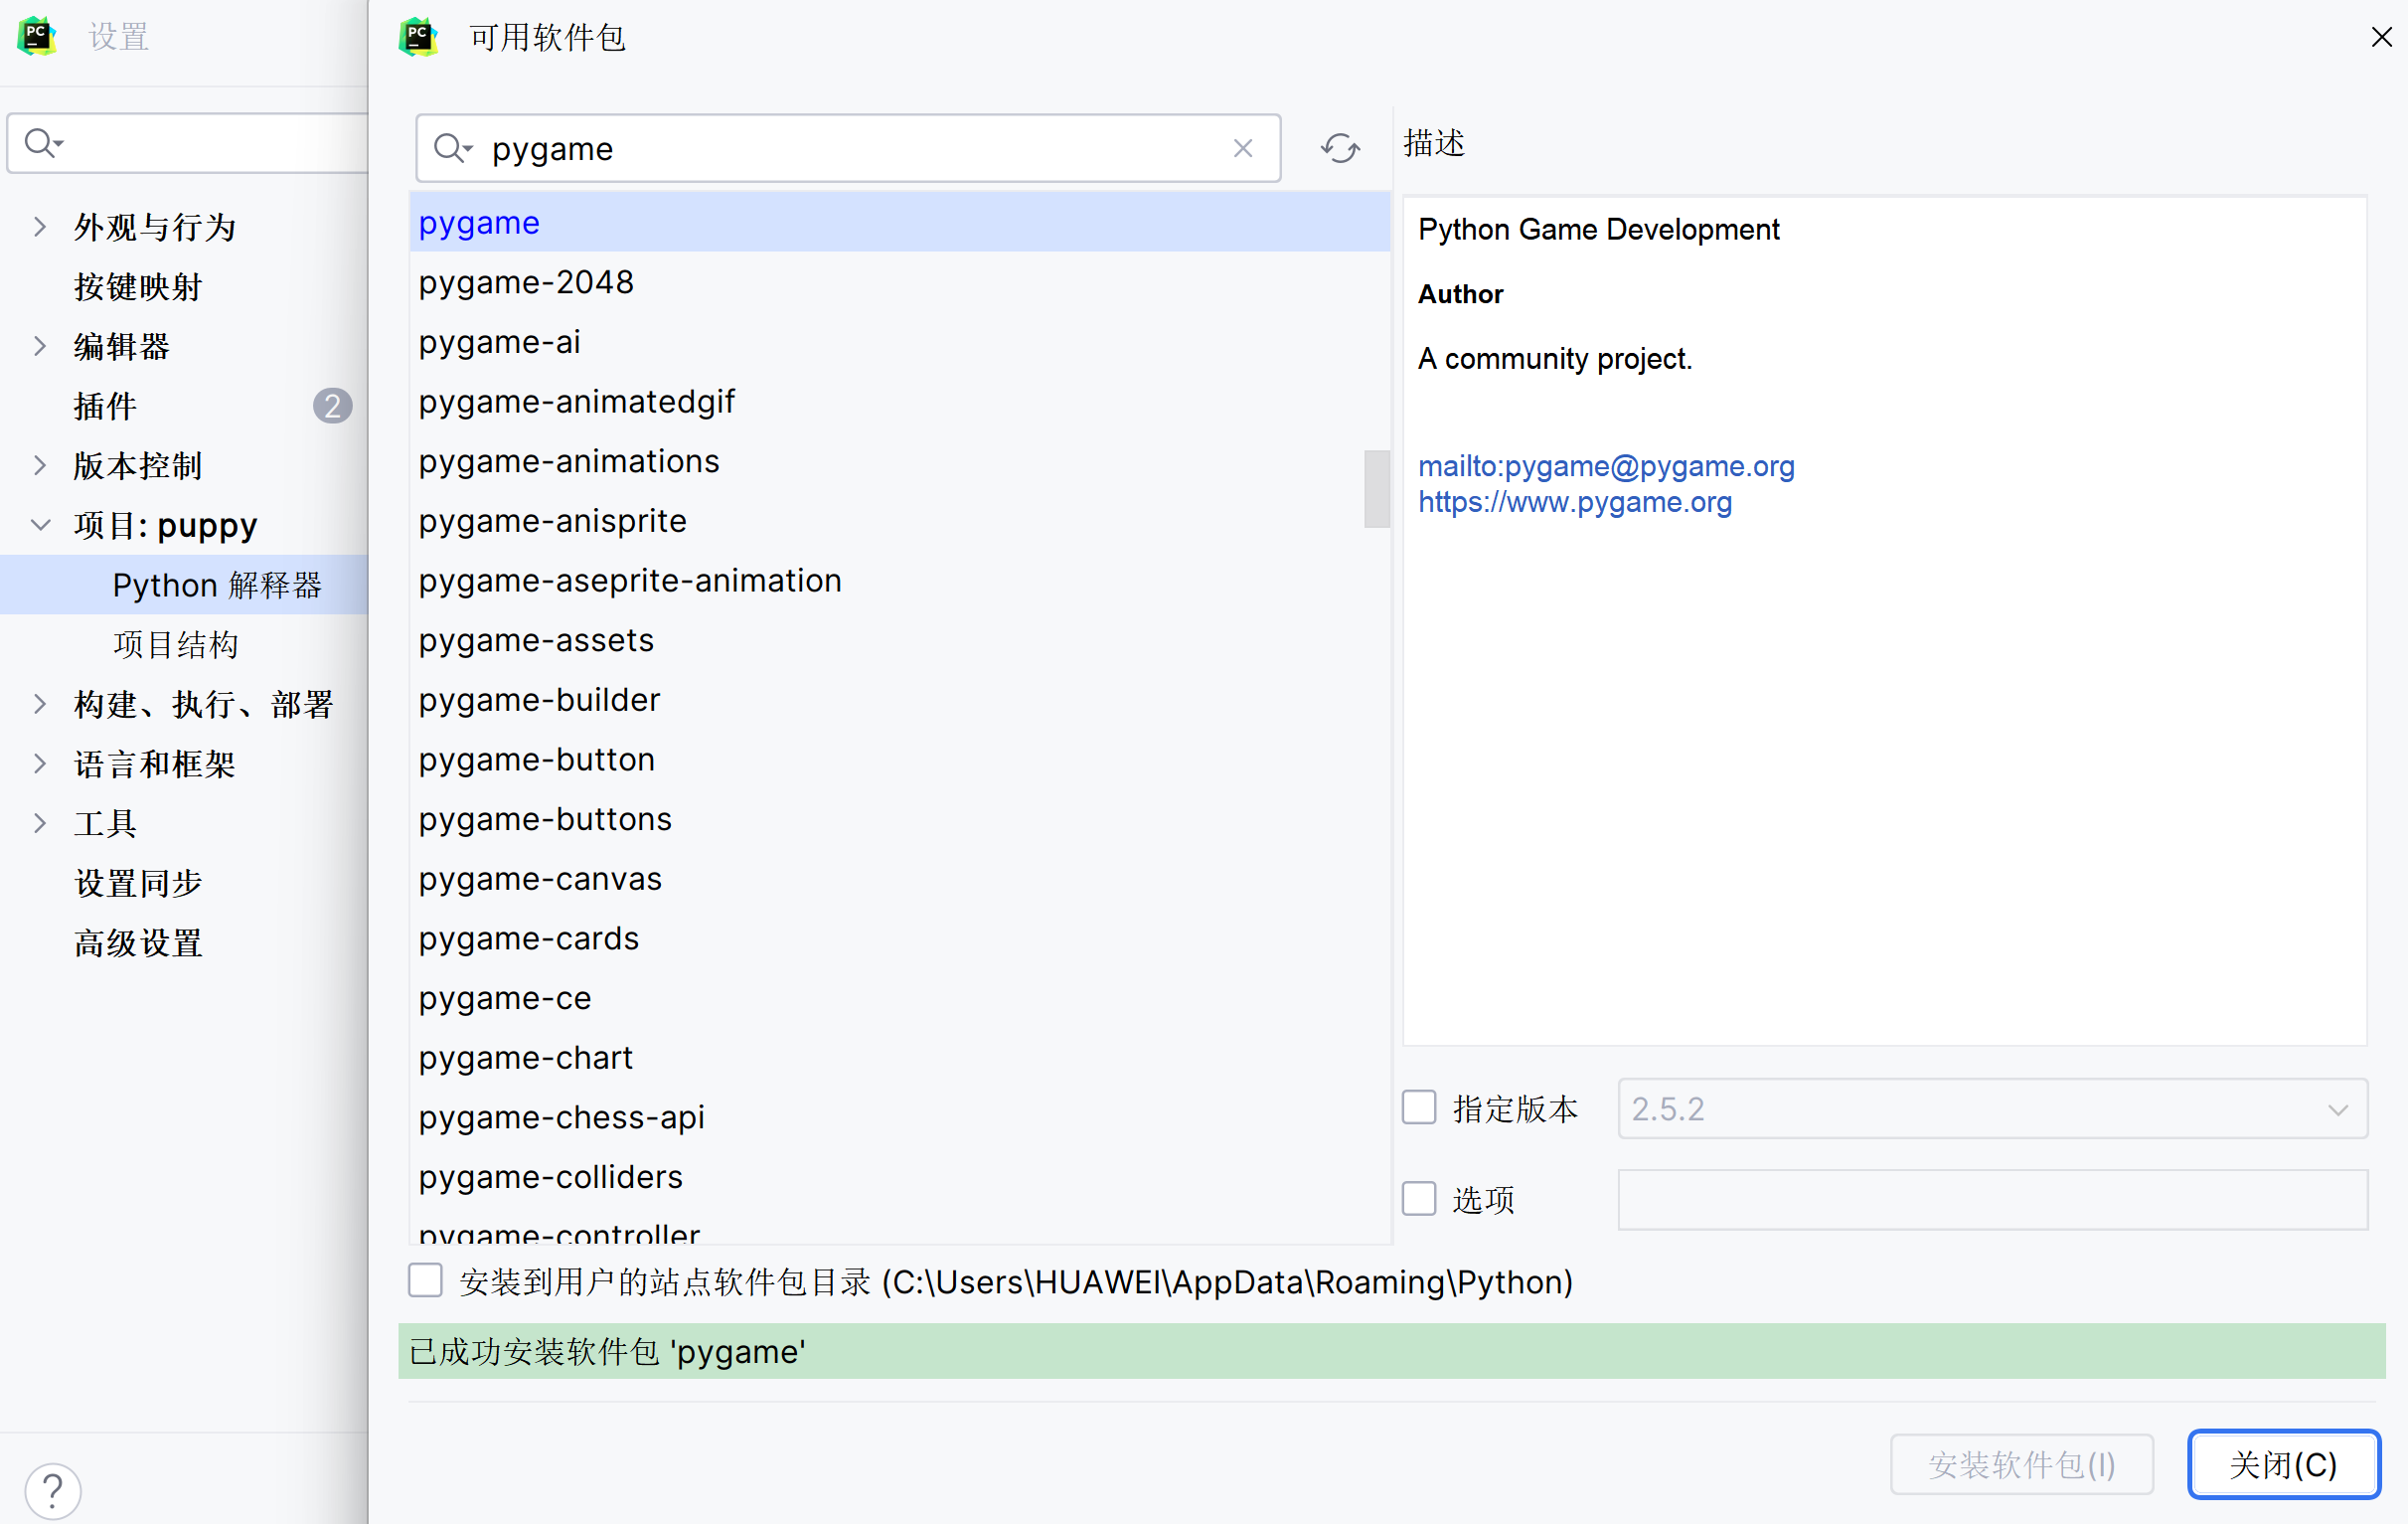Viewport: 2408px width, 1524px height.
Task: Select pygame-builder package
Action: (899, 699)
